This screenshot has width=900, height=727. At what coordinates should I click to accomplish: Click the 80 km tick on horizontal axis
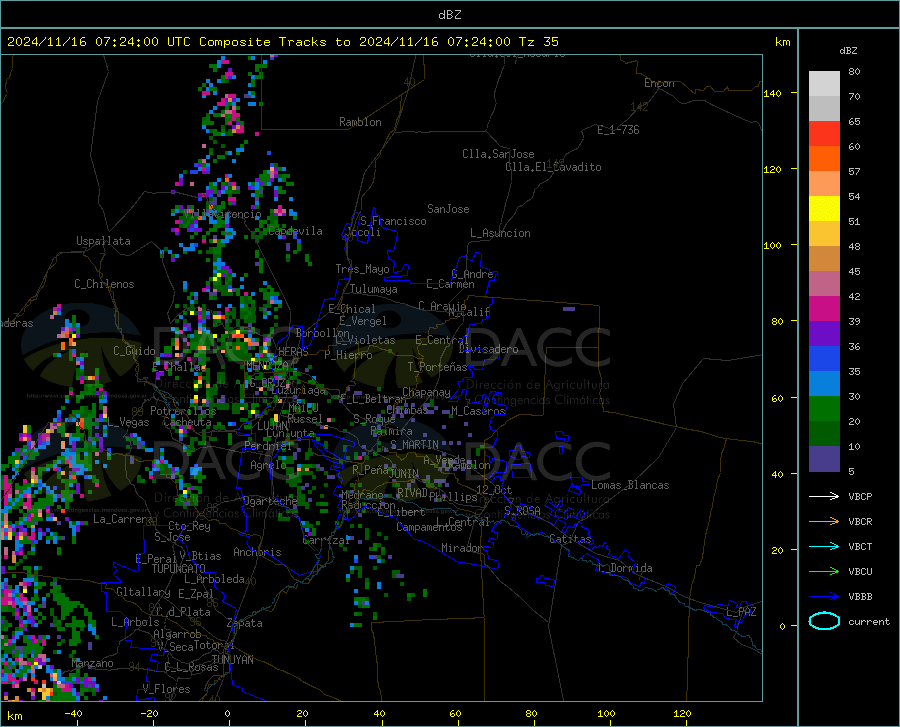coord(531,713)
